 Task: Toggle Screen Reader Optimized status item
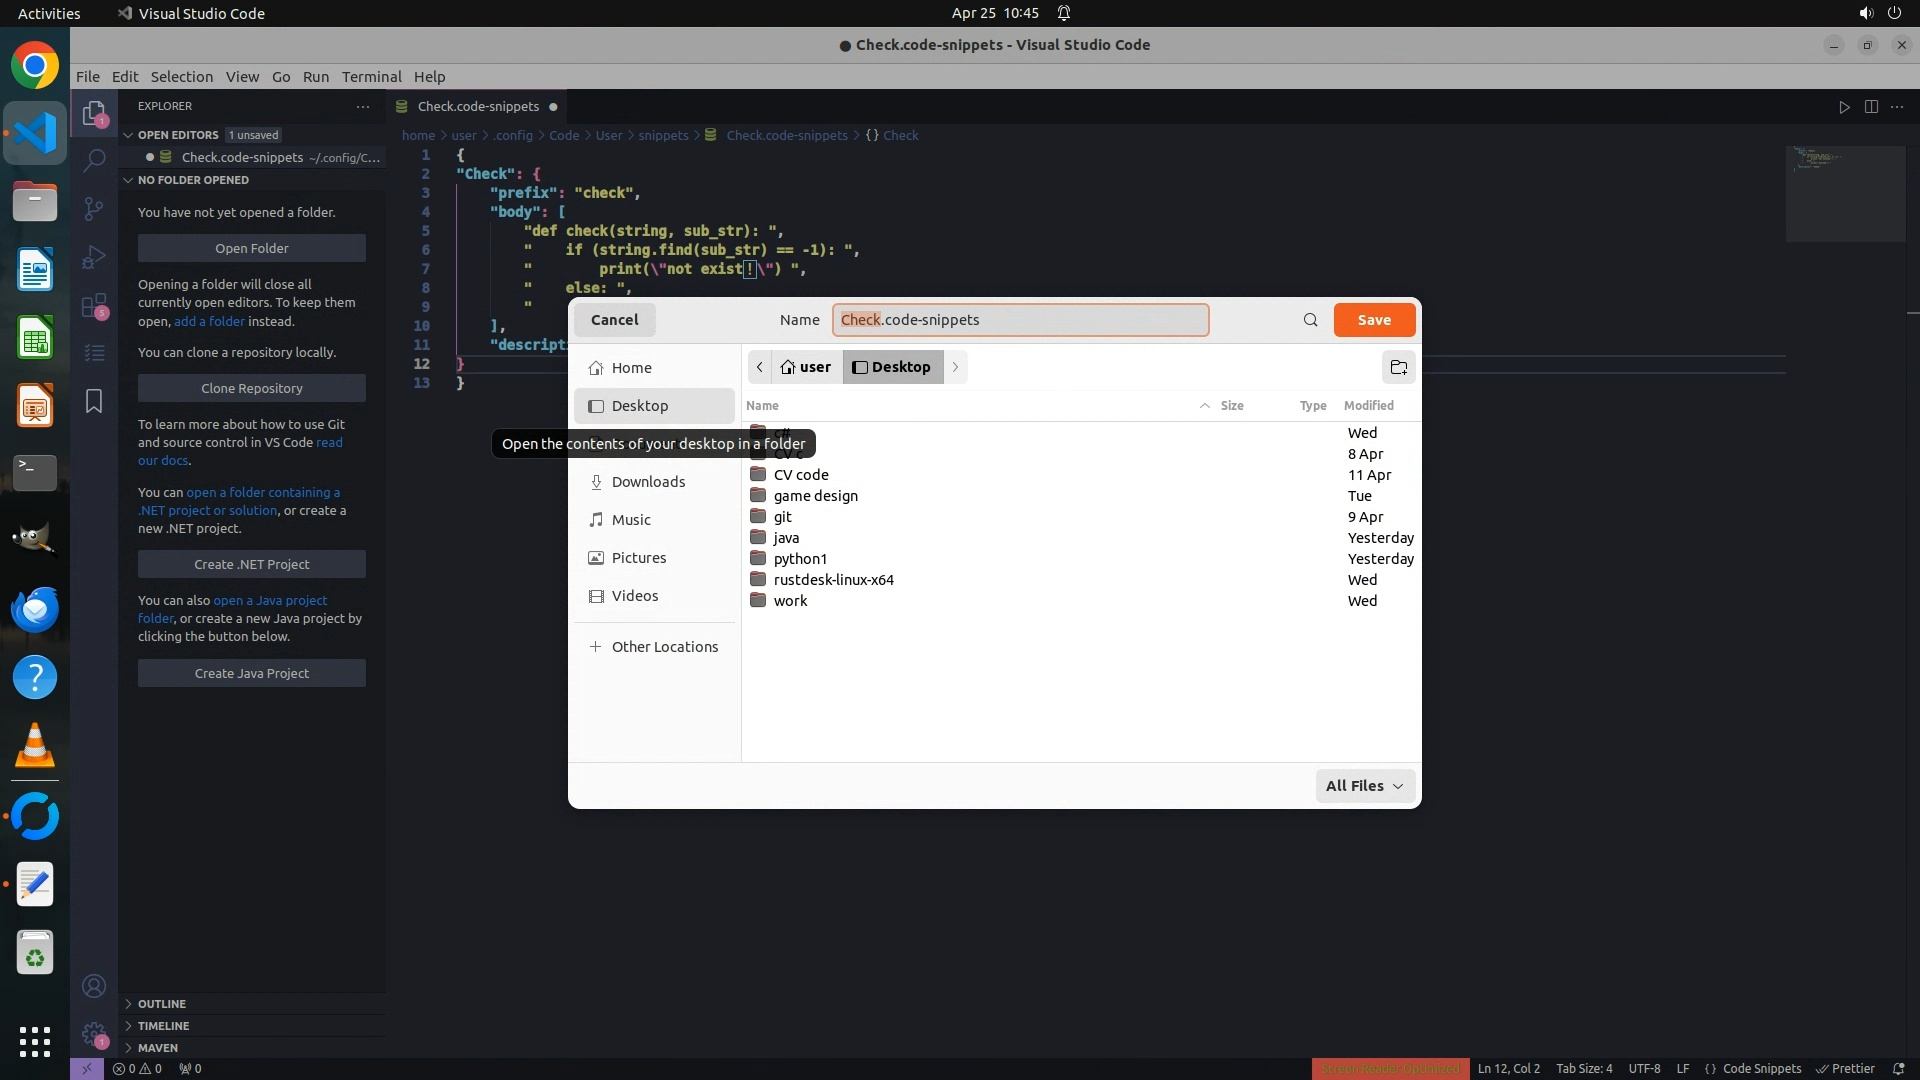click(x=1390, y=1068)
